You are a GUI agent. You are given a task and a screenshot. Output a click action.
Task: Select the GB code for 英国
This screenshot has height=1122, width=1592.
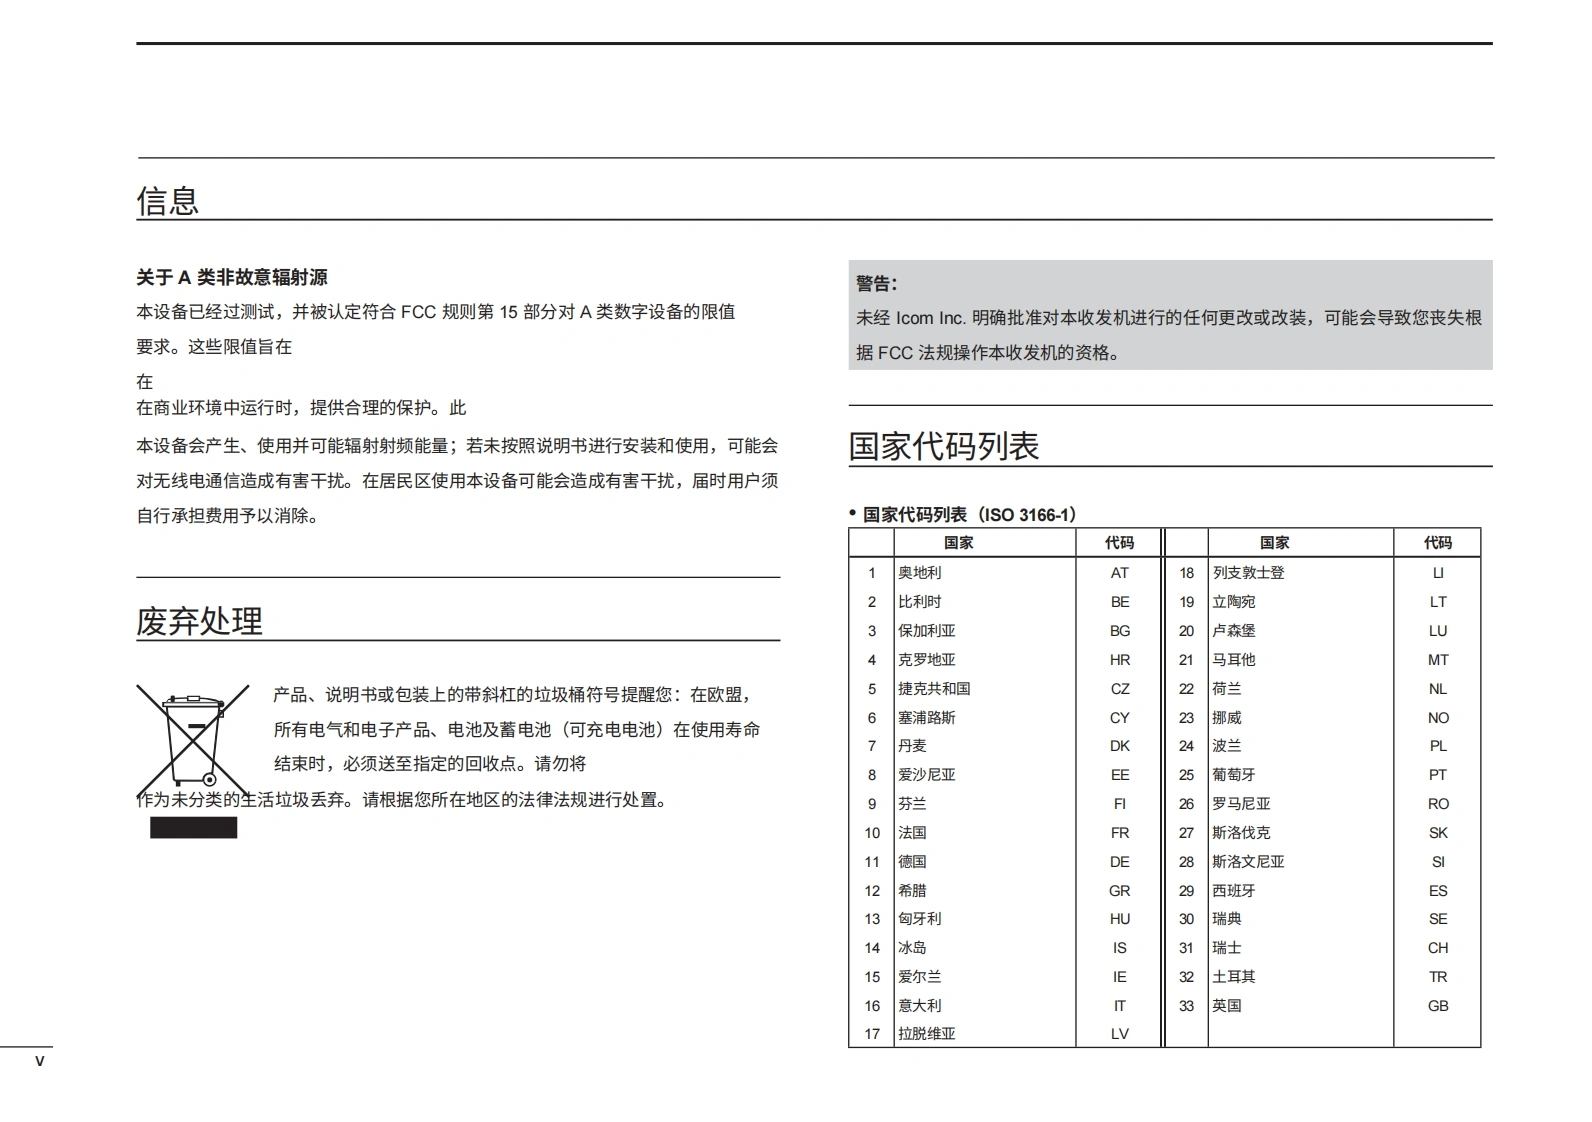pyautogui.click(x=1437, y=1006)
